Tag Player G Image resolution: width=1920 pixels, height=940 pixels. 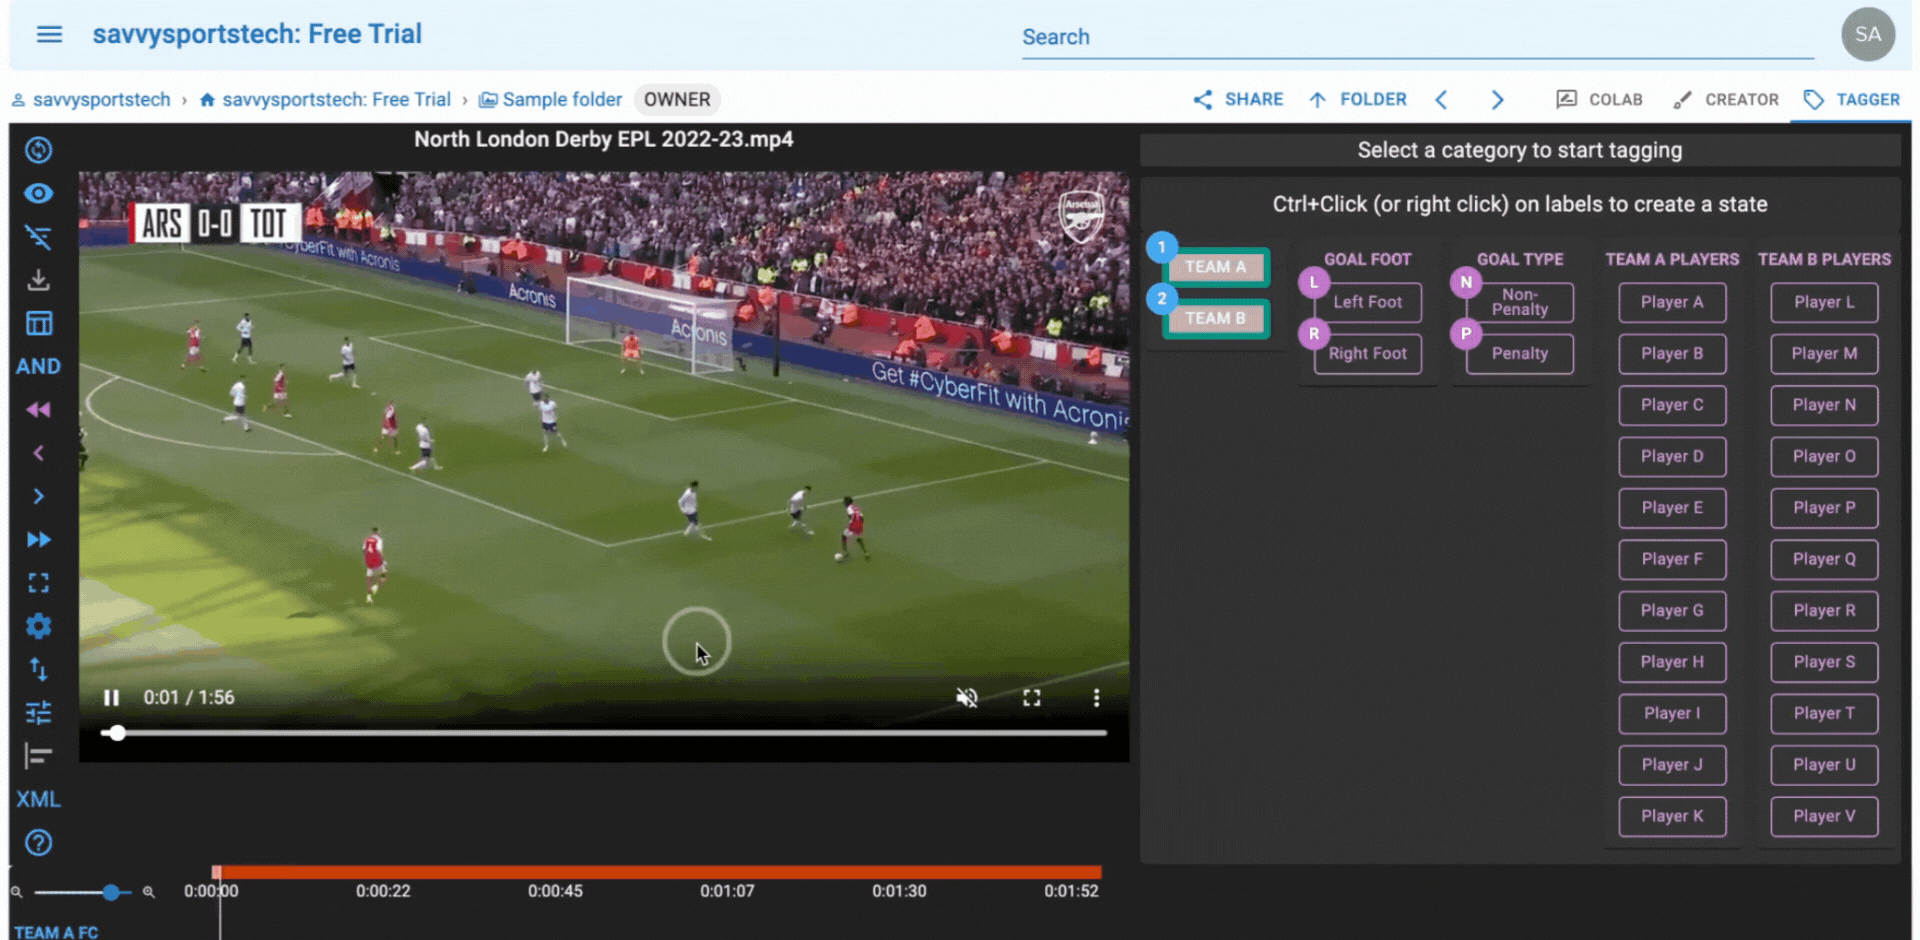(x=1672, y=611)
